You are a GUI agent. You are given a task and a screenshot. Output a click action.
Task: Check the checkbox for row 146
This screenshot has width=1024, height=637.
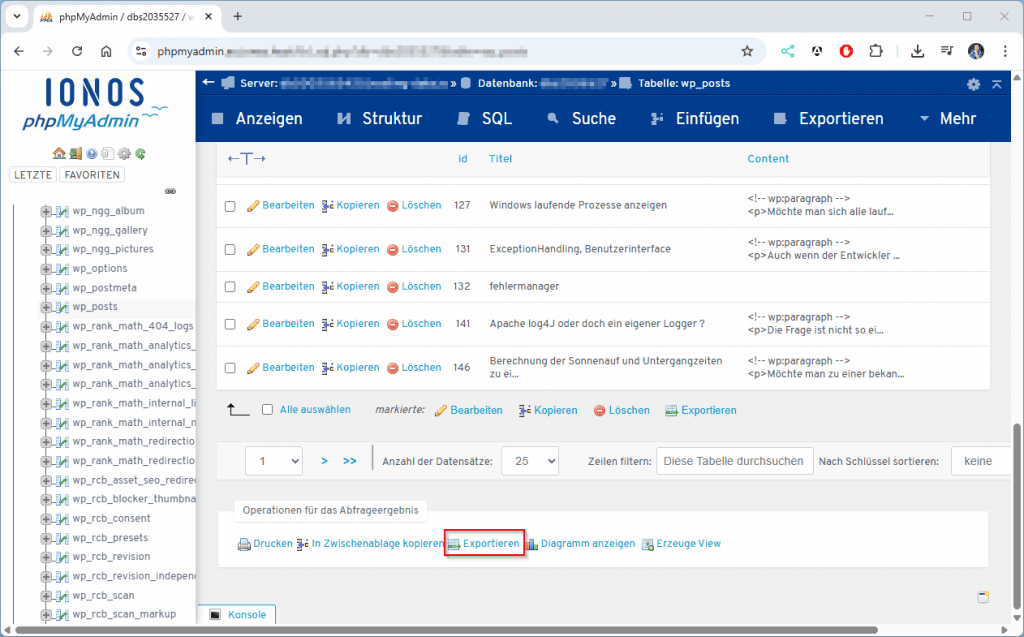coord(229,367)
